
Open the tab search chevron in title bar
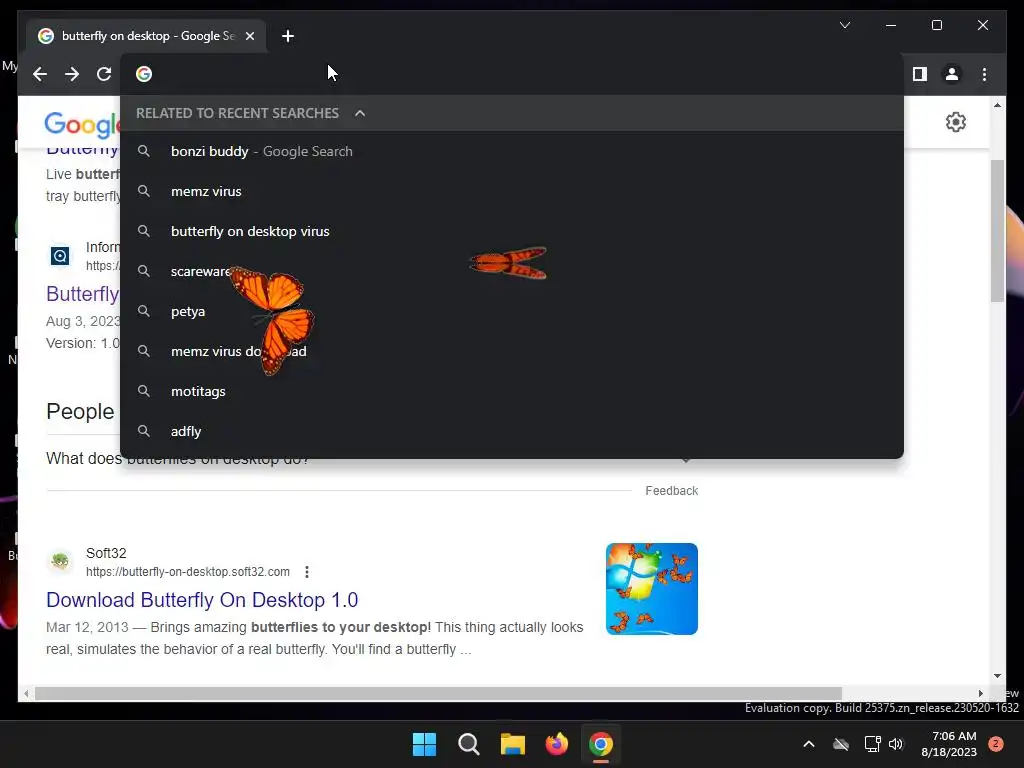point(844,25)
